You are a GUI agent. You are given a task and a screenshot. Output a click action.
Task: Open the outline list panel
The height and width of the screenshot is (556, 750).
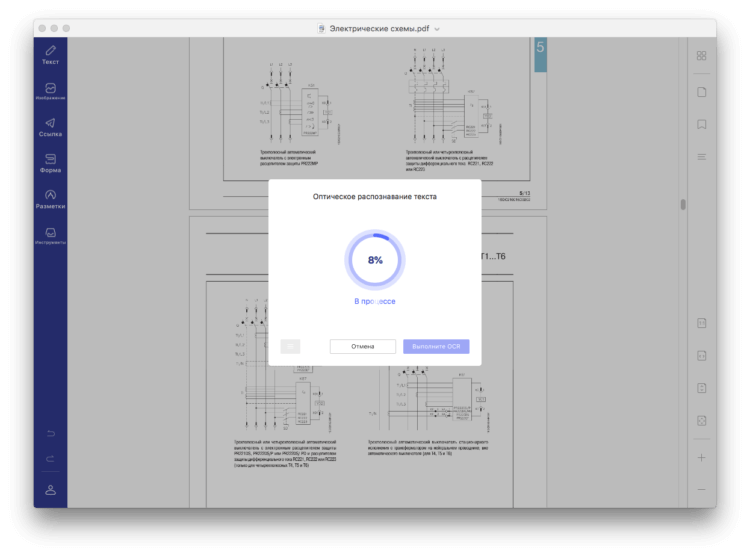(x=701, y=157)
